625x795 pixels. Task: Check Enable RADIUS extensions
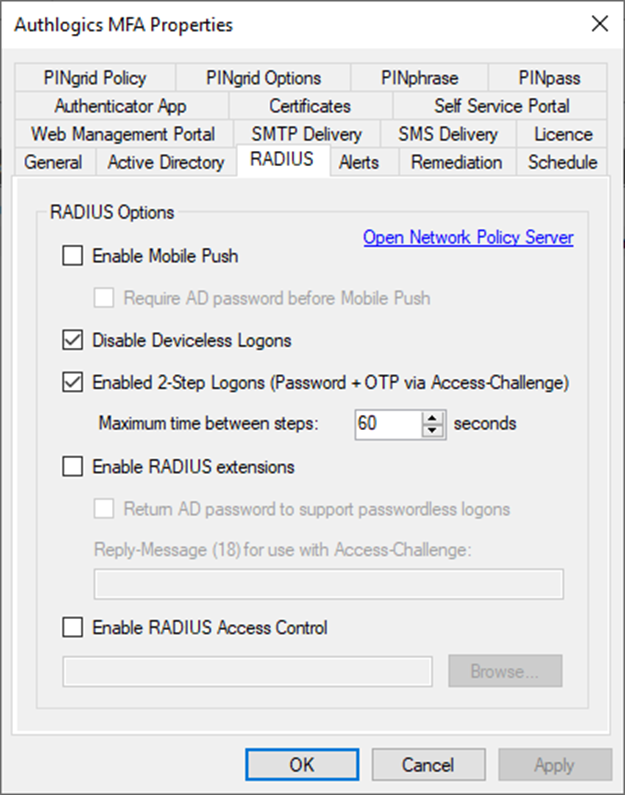(x=72, y=466)
